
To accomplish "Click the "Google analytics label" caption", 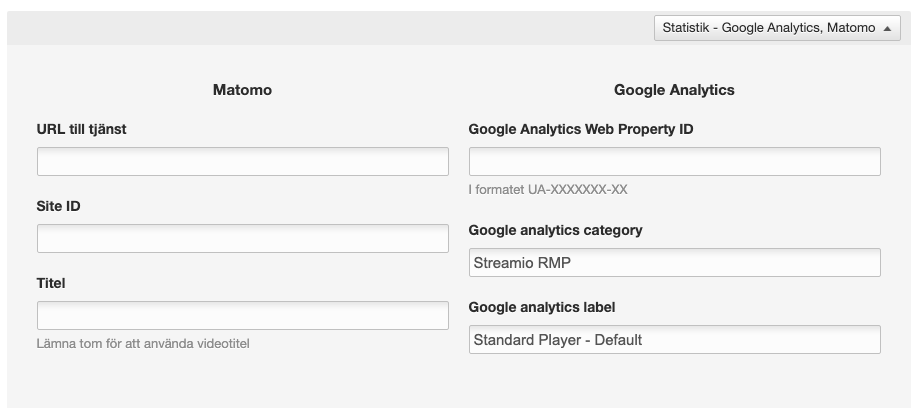I will [x=540, y=307].
